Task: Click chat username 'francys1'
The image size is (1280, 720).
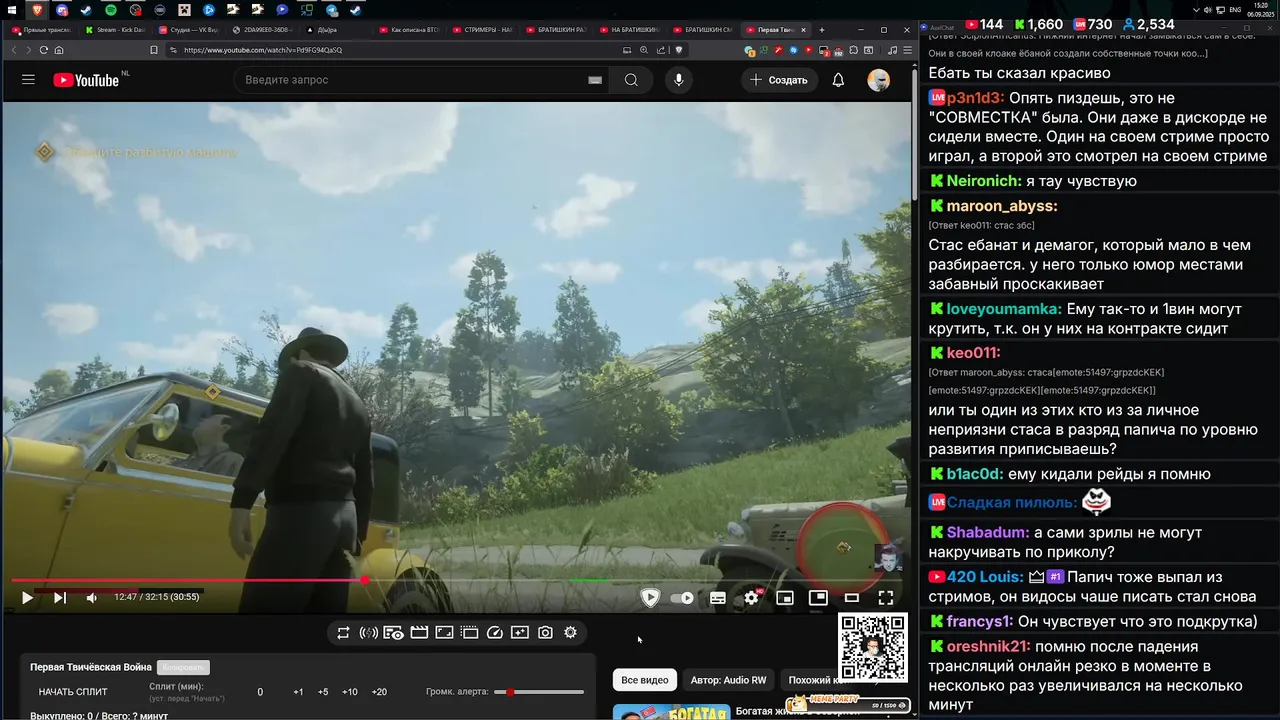Action: pos(980,622)
